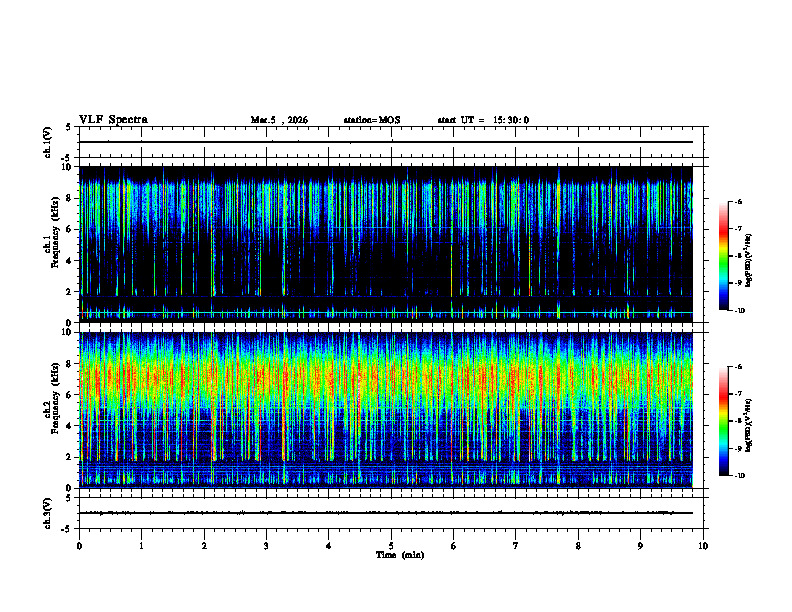Click the ch.2 PSD color scale bar
Viewport: 792px width, 612px height.
tap(724, 421)
